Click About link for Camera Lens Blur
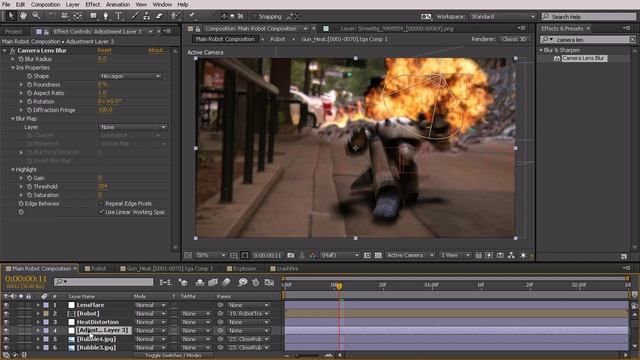 point(157,50)
